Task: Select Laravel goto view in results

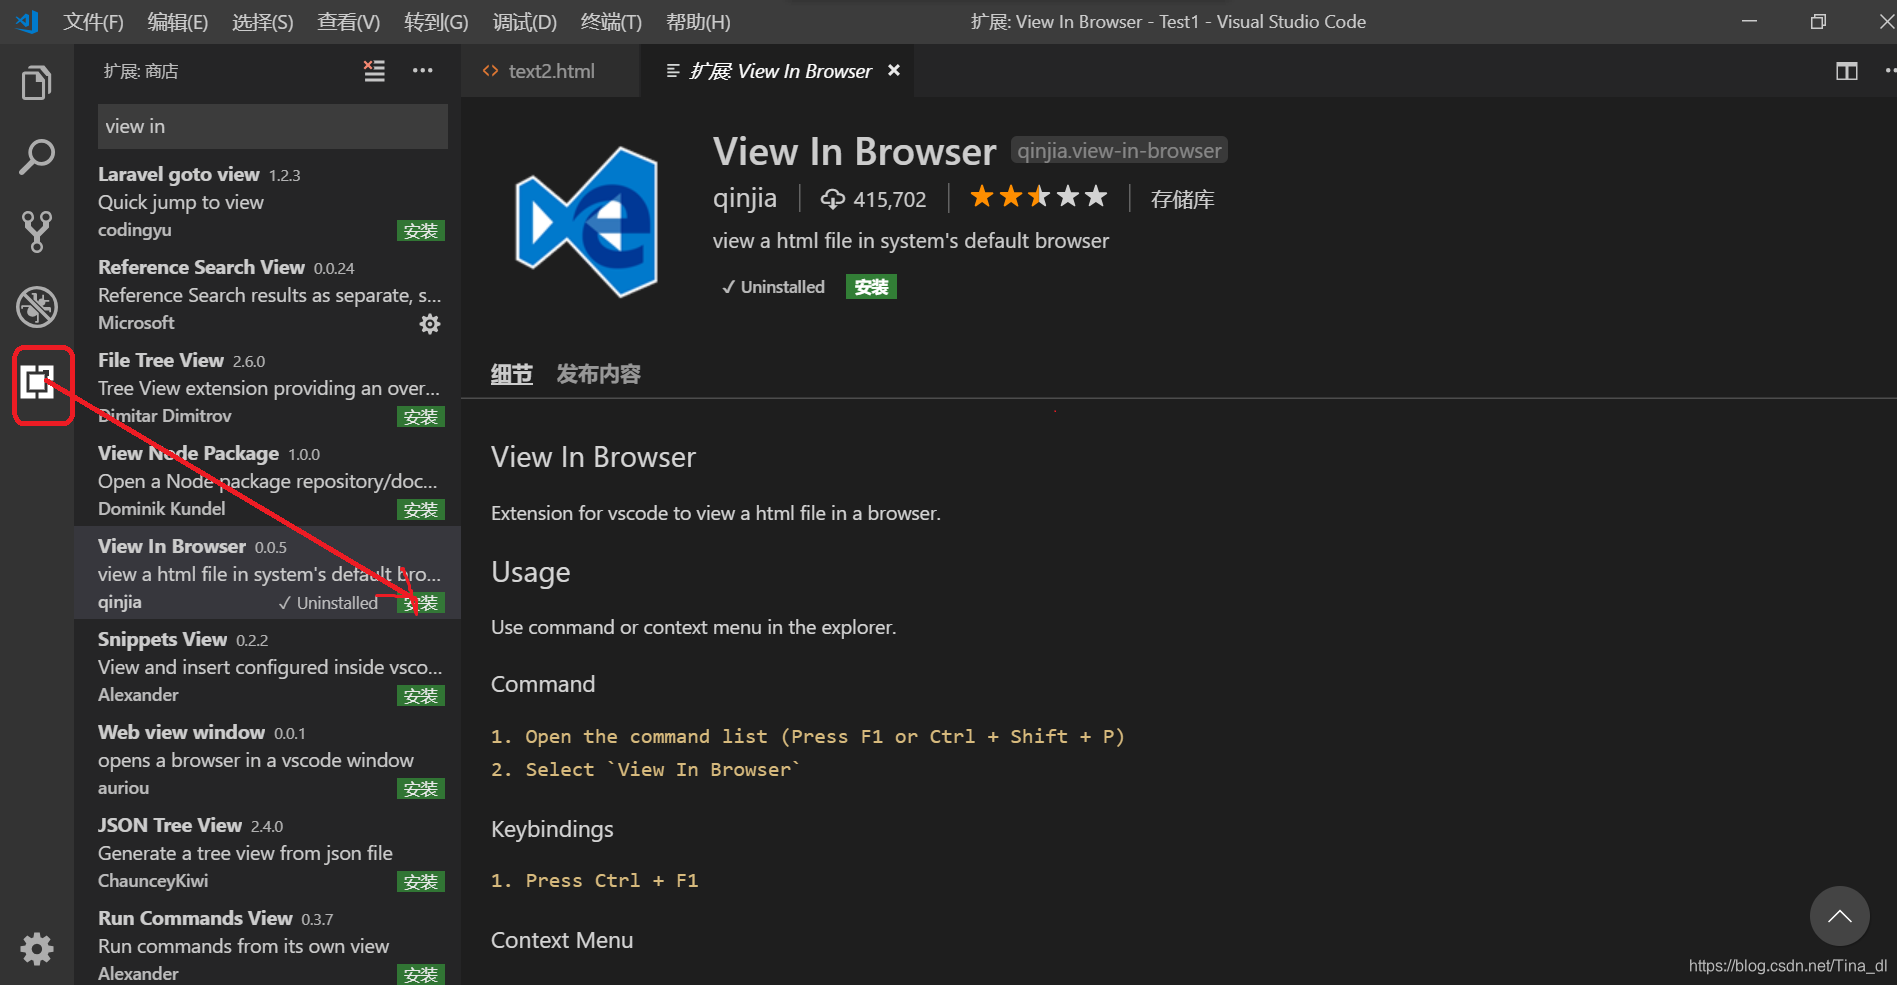Action: point(268,201)
